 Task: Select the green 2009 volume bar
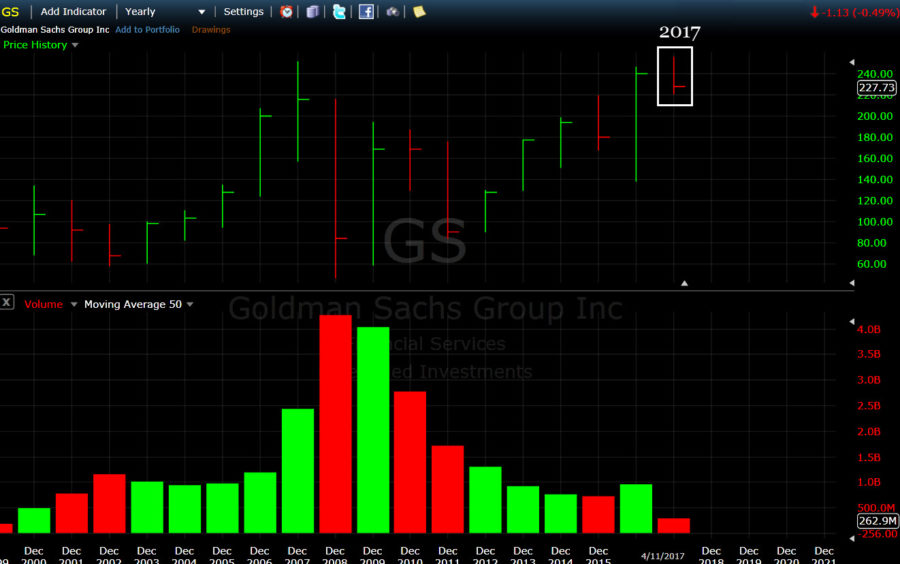click(x=373, y=430)
